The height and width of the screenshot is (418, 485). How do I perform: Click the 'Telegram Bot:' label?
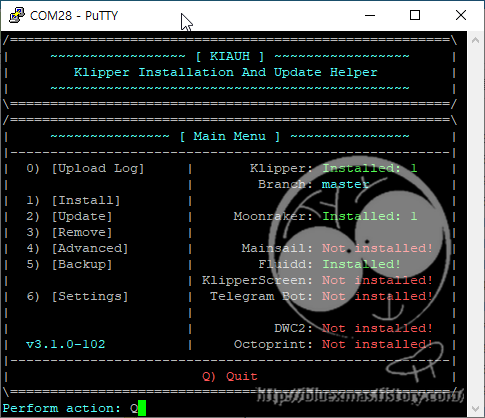point(261,297)
